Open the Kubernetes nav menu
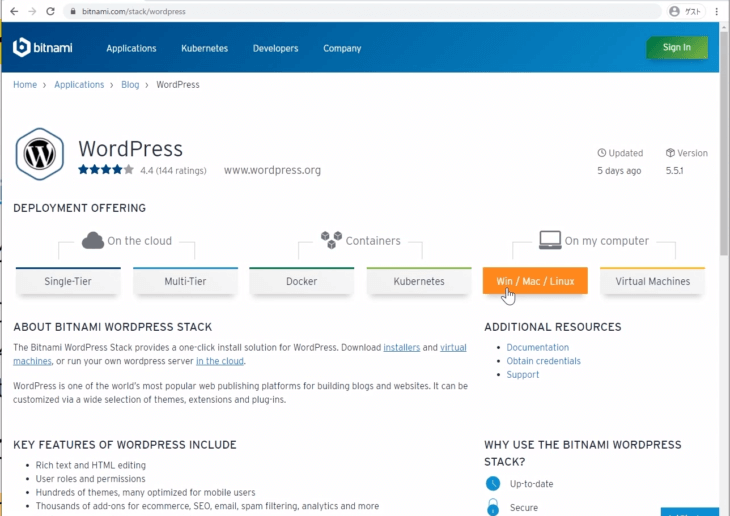This screenshot has height=516, width=730. (204, 48)
